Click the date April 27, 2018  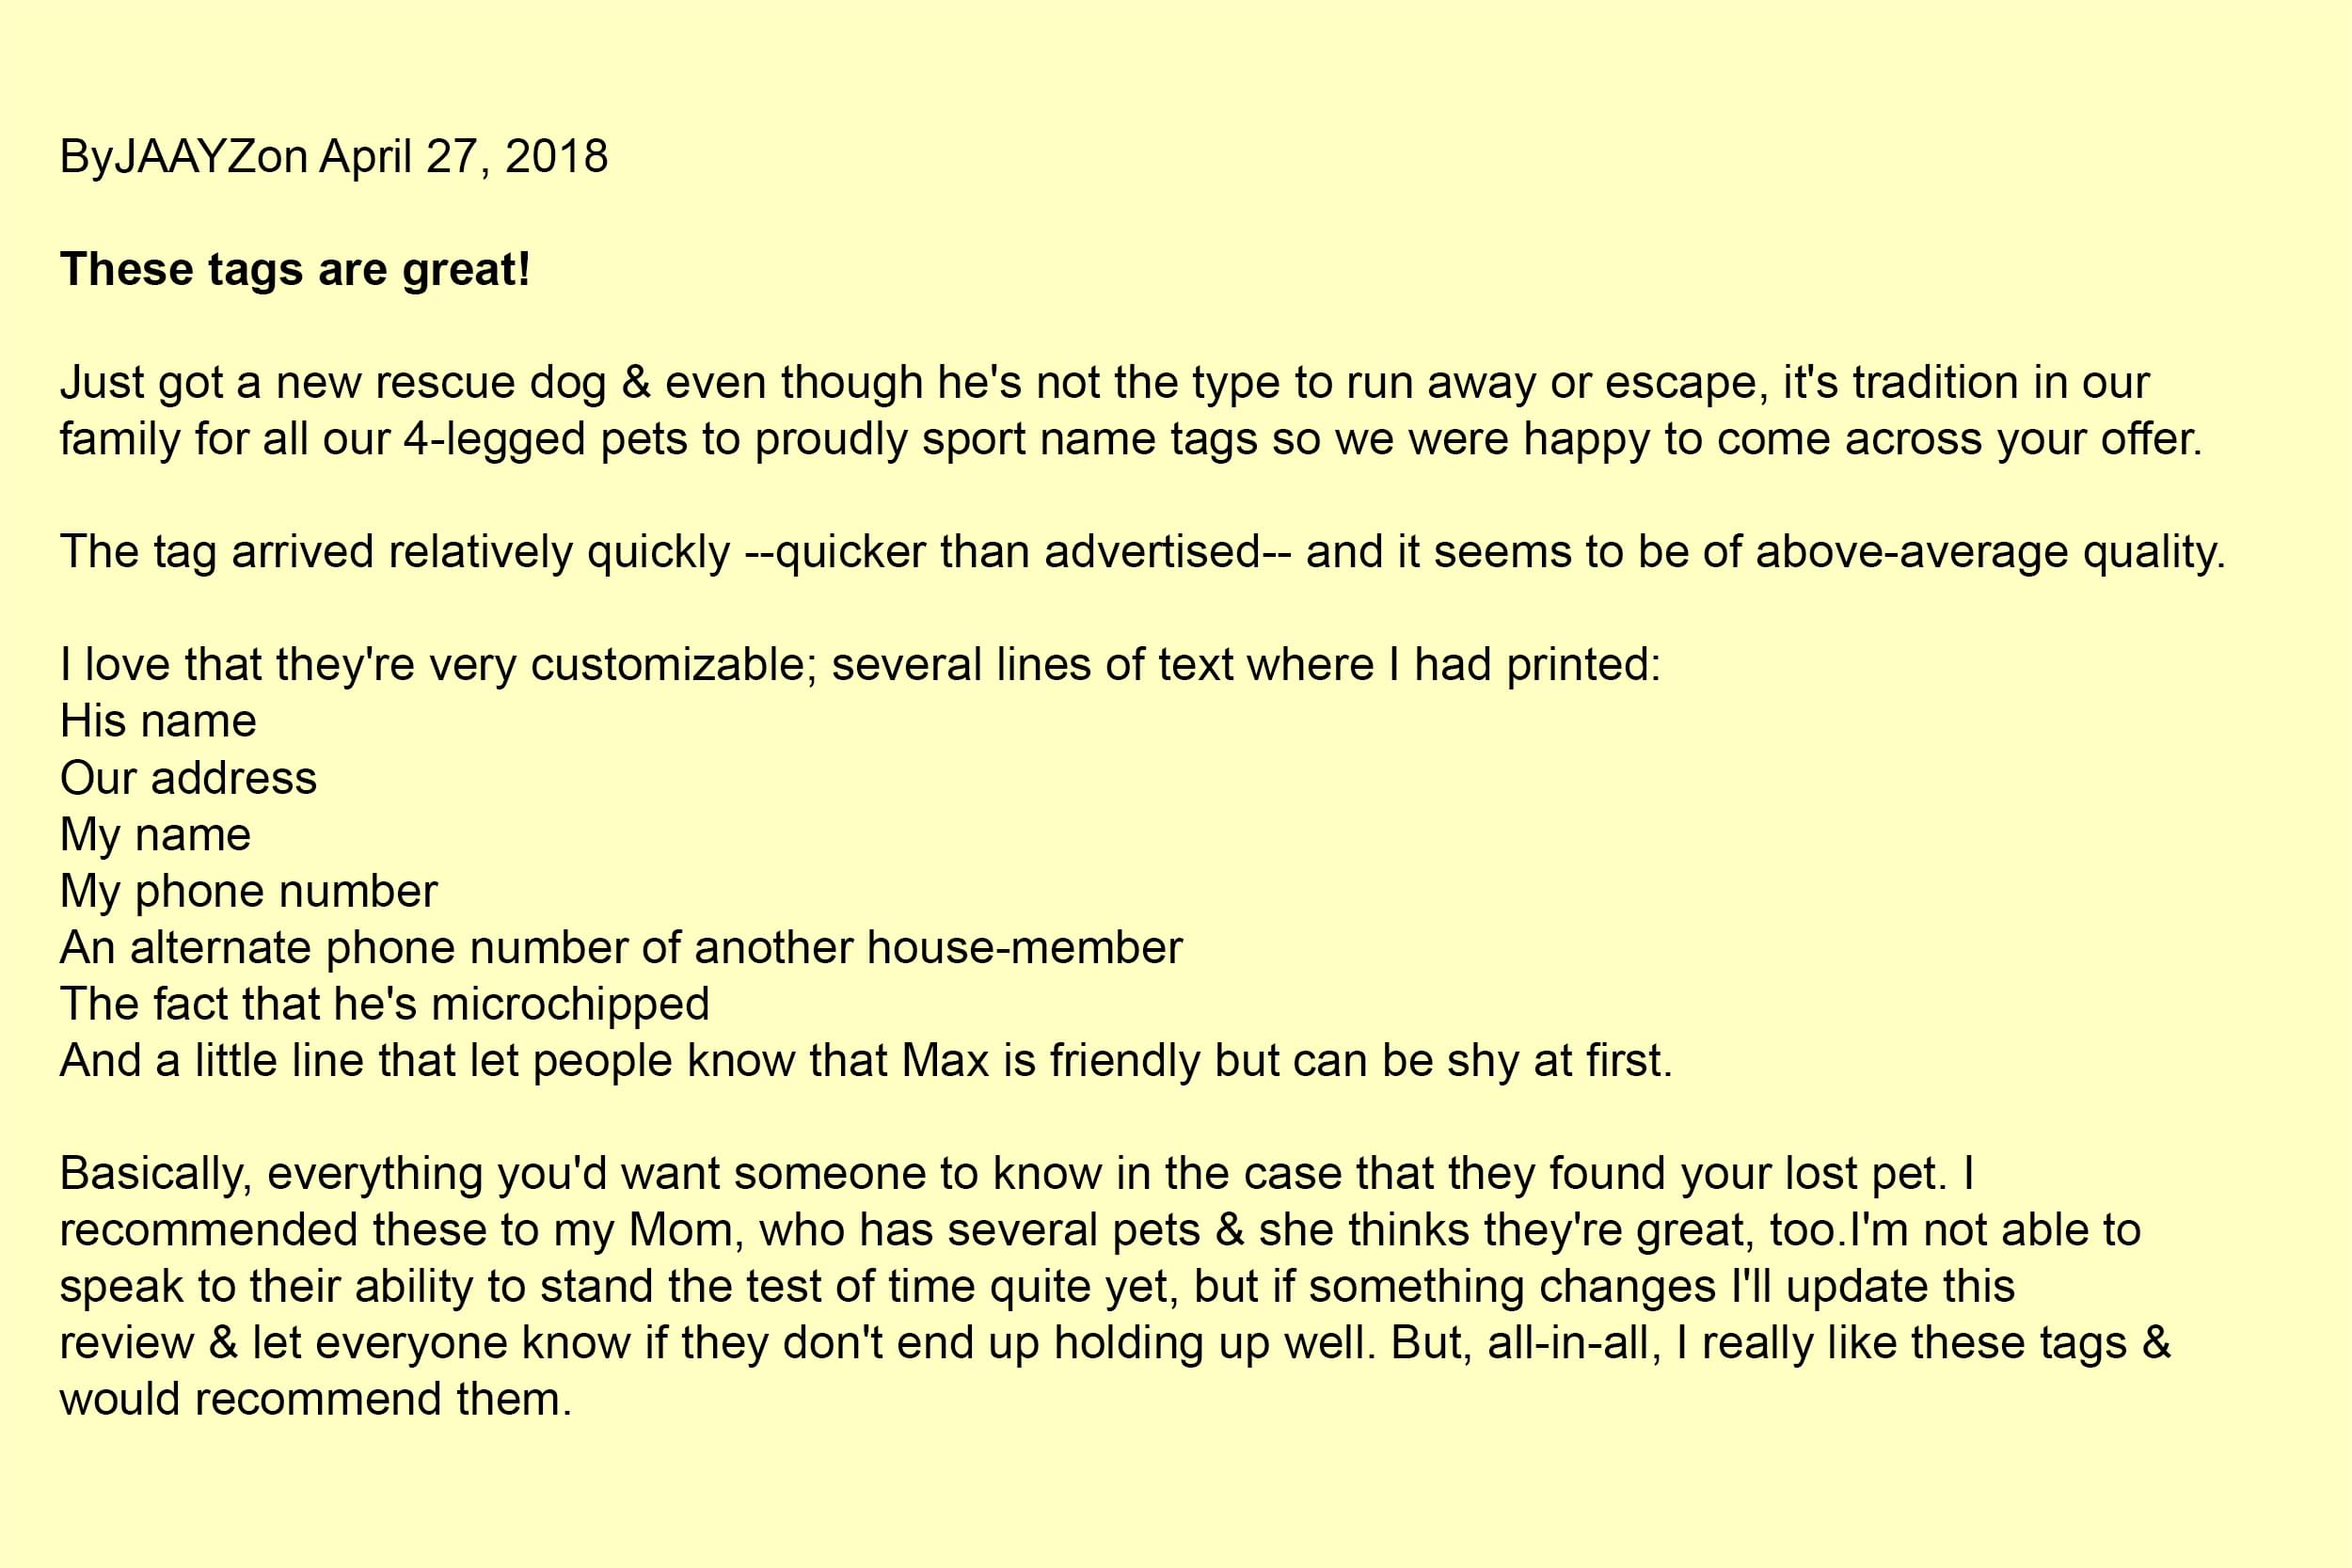pos(463,157)
